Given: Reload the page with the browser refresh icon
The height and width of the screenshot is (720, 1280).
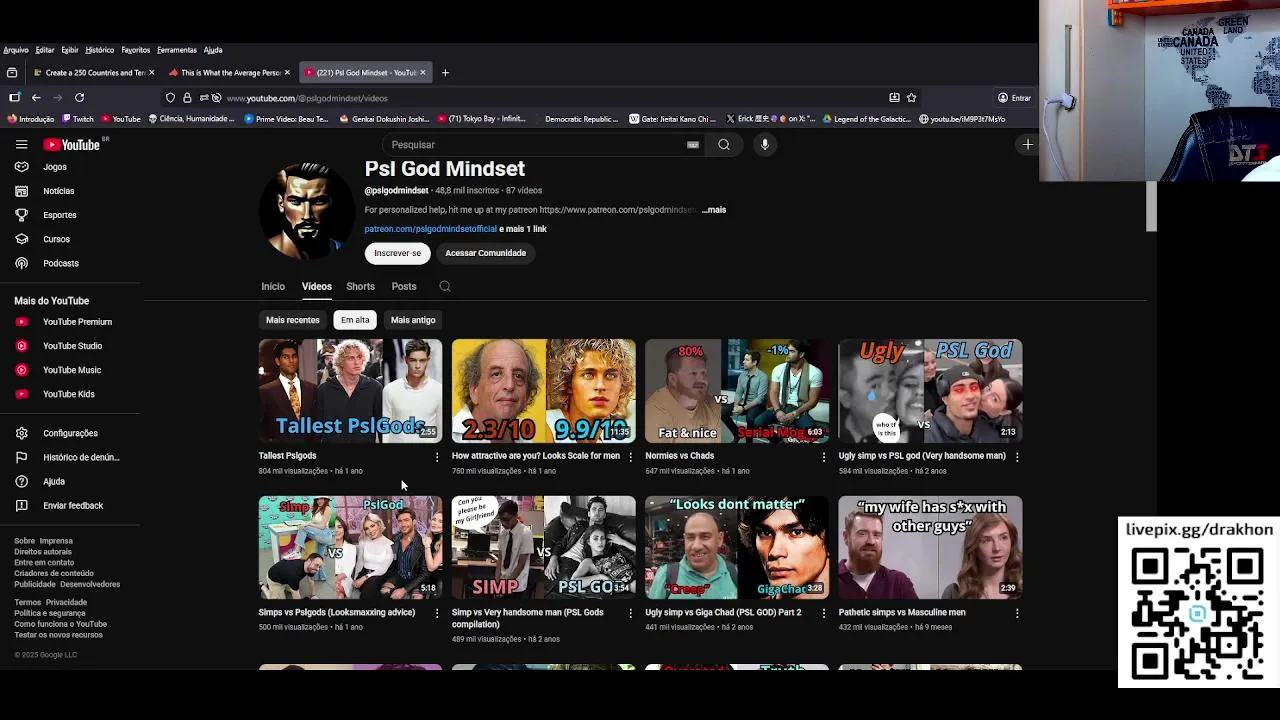Looking at the screenshot, I should 79,98.
